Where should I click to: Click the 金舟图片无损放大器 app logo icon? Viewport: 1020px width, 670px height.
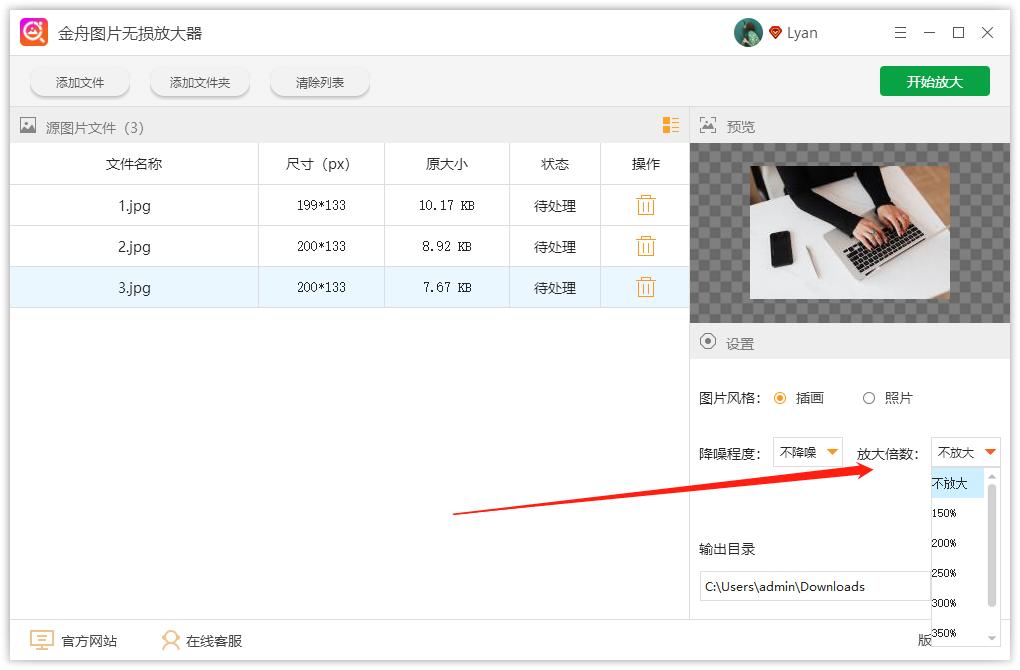click(33, 31)
